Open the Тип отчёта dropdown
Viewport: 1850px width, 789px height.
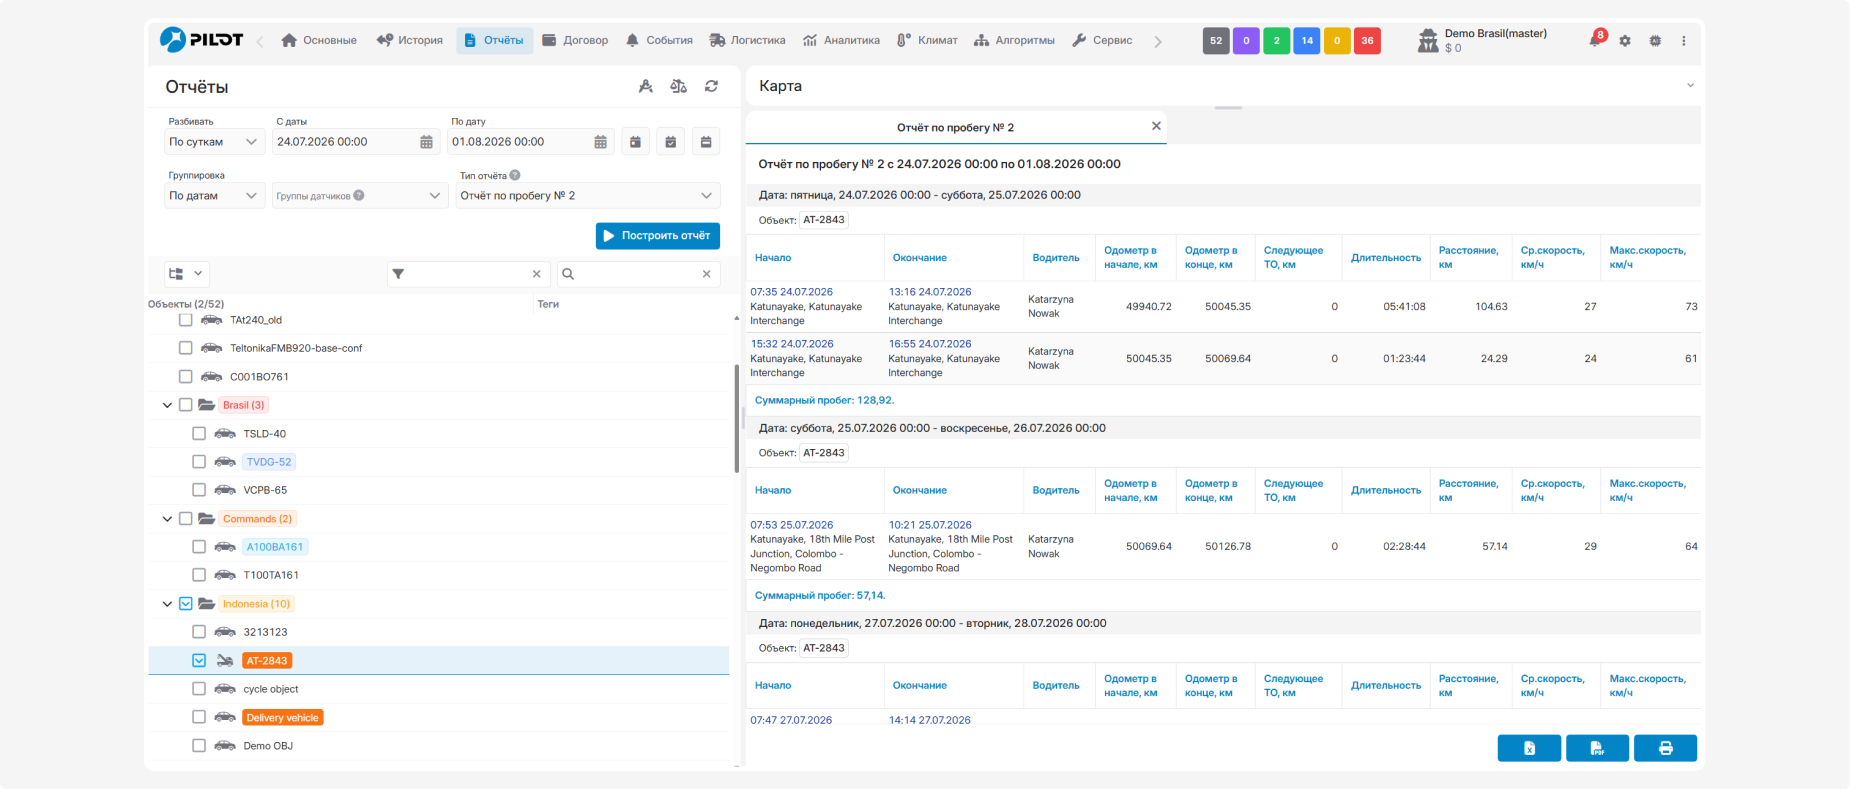[x=588, y=196]
